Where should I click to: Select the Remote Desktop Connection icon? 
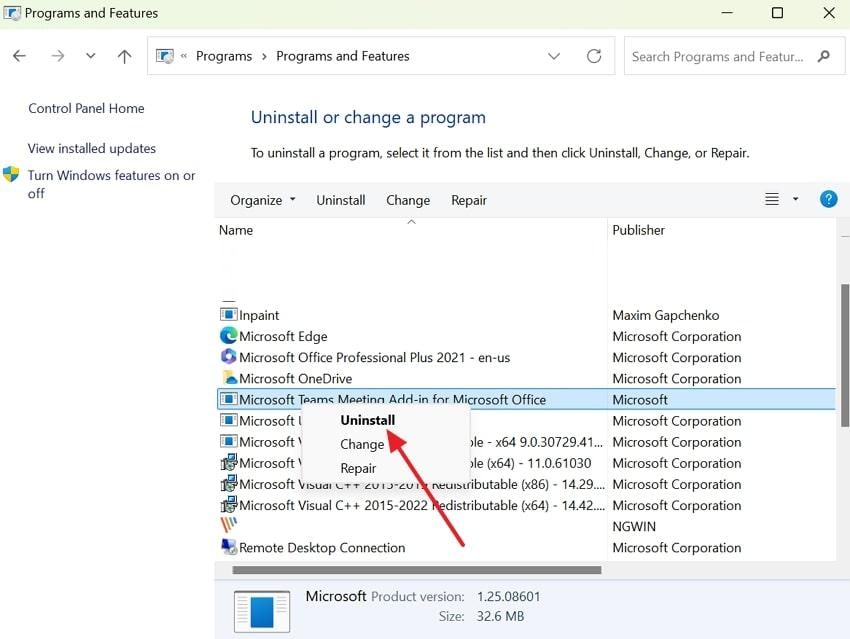(229, 546)
